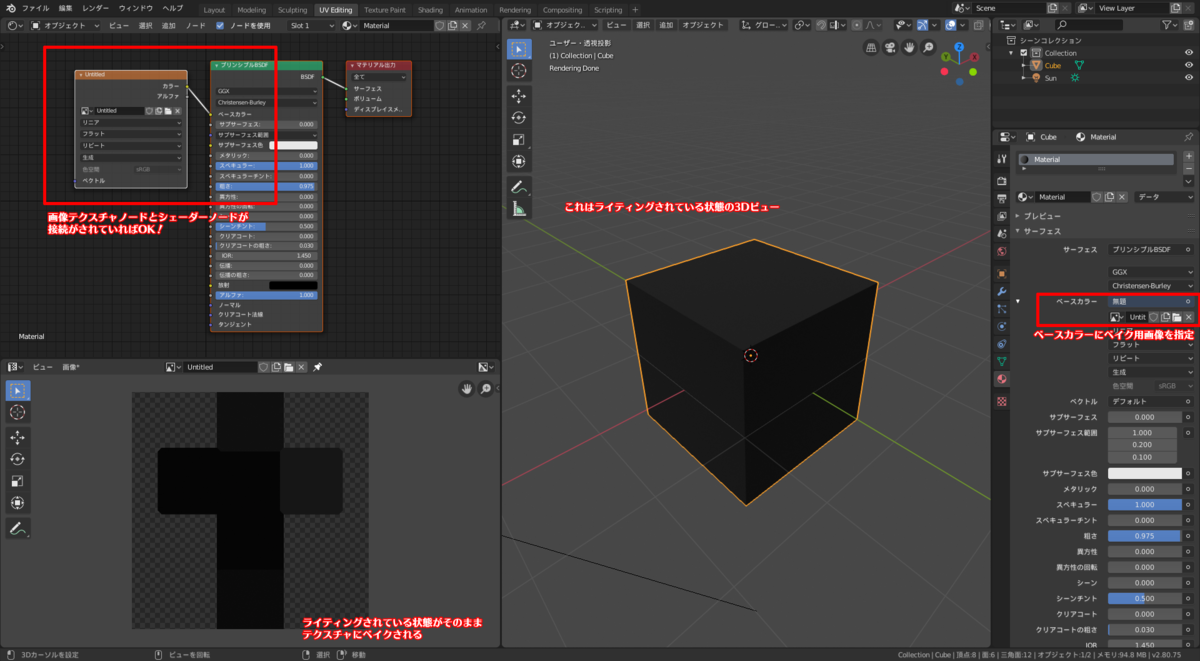This screenshot has width=1200, height=661.
Task: Expand the プレビュー panel
Action: pyautogui.click(x=1019, y=216)
